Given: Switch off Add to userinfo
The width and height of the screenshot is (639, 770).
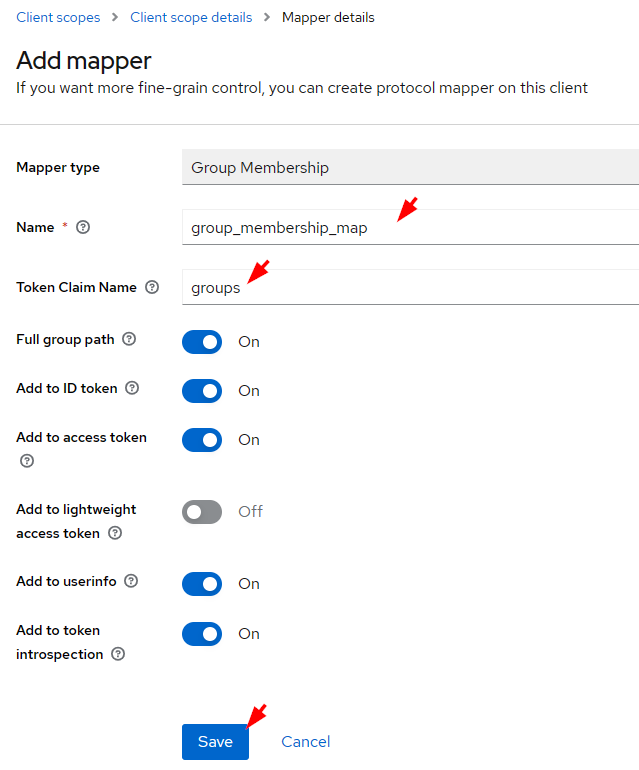Looking at the screenshot, I should [x=202, y=584].
